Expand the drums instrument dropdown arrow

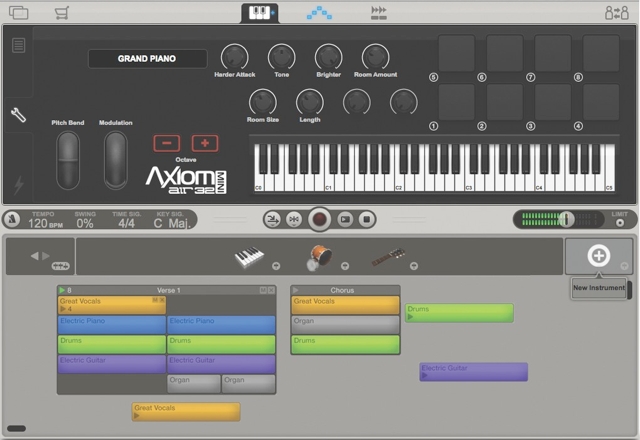345,266
